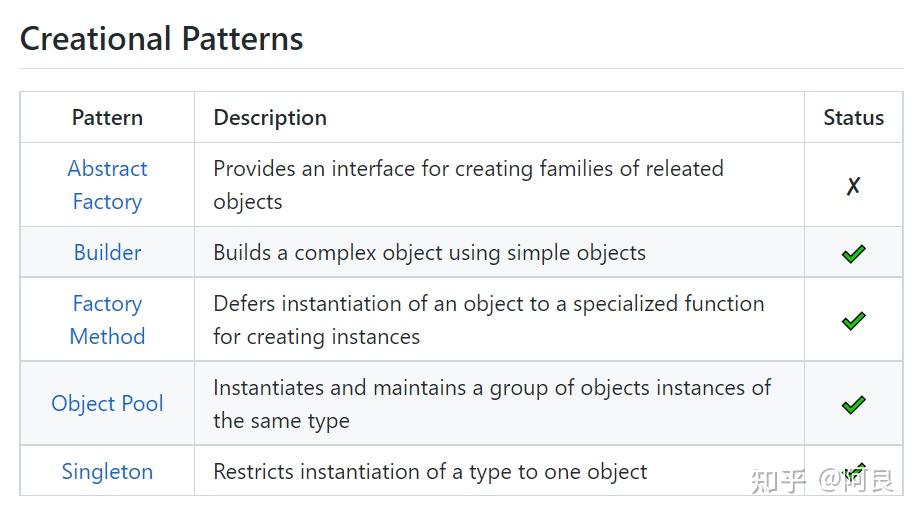
Task: Open the Object Pool link
Action: pos(108,404)
